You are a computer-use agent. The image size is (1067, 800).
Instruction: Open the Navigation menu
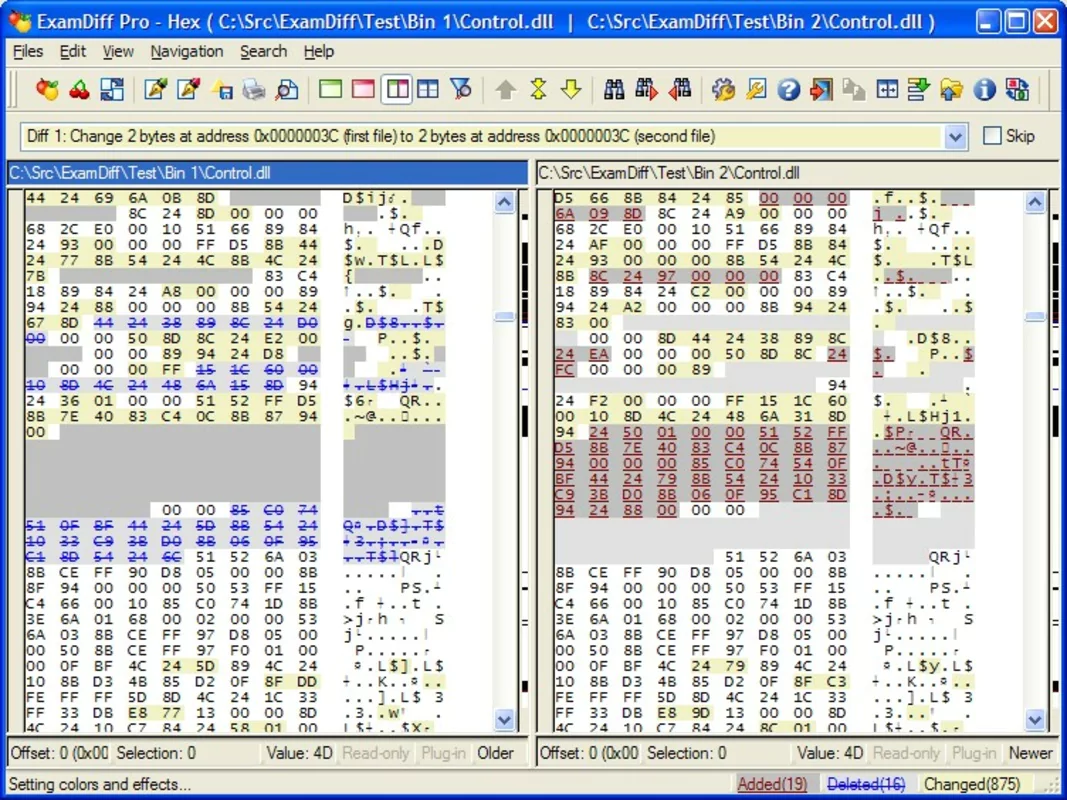(186, 51)
